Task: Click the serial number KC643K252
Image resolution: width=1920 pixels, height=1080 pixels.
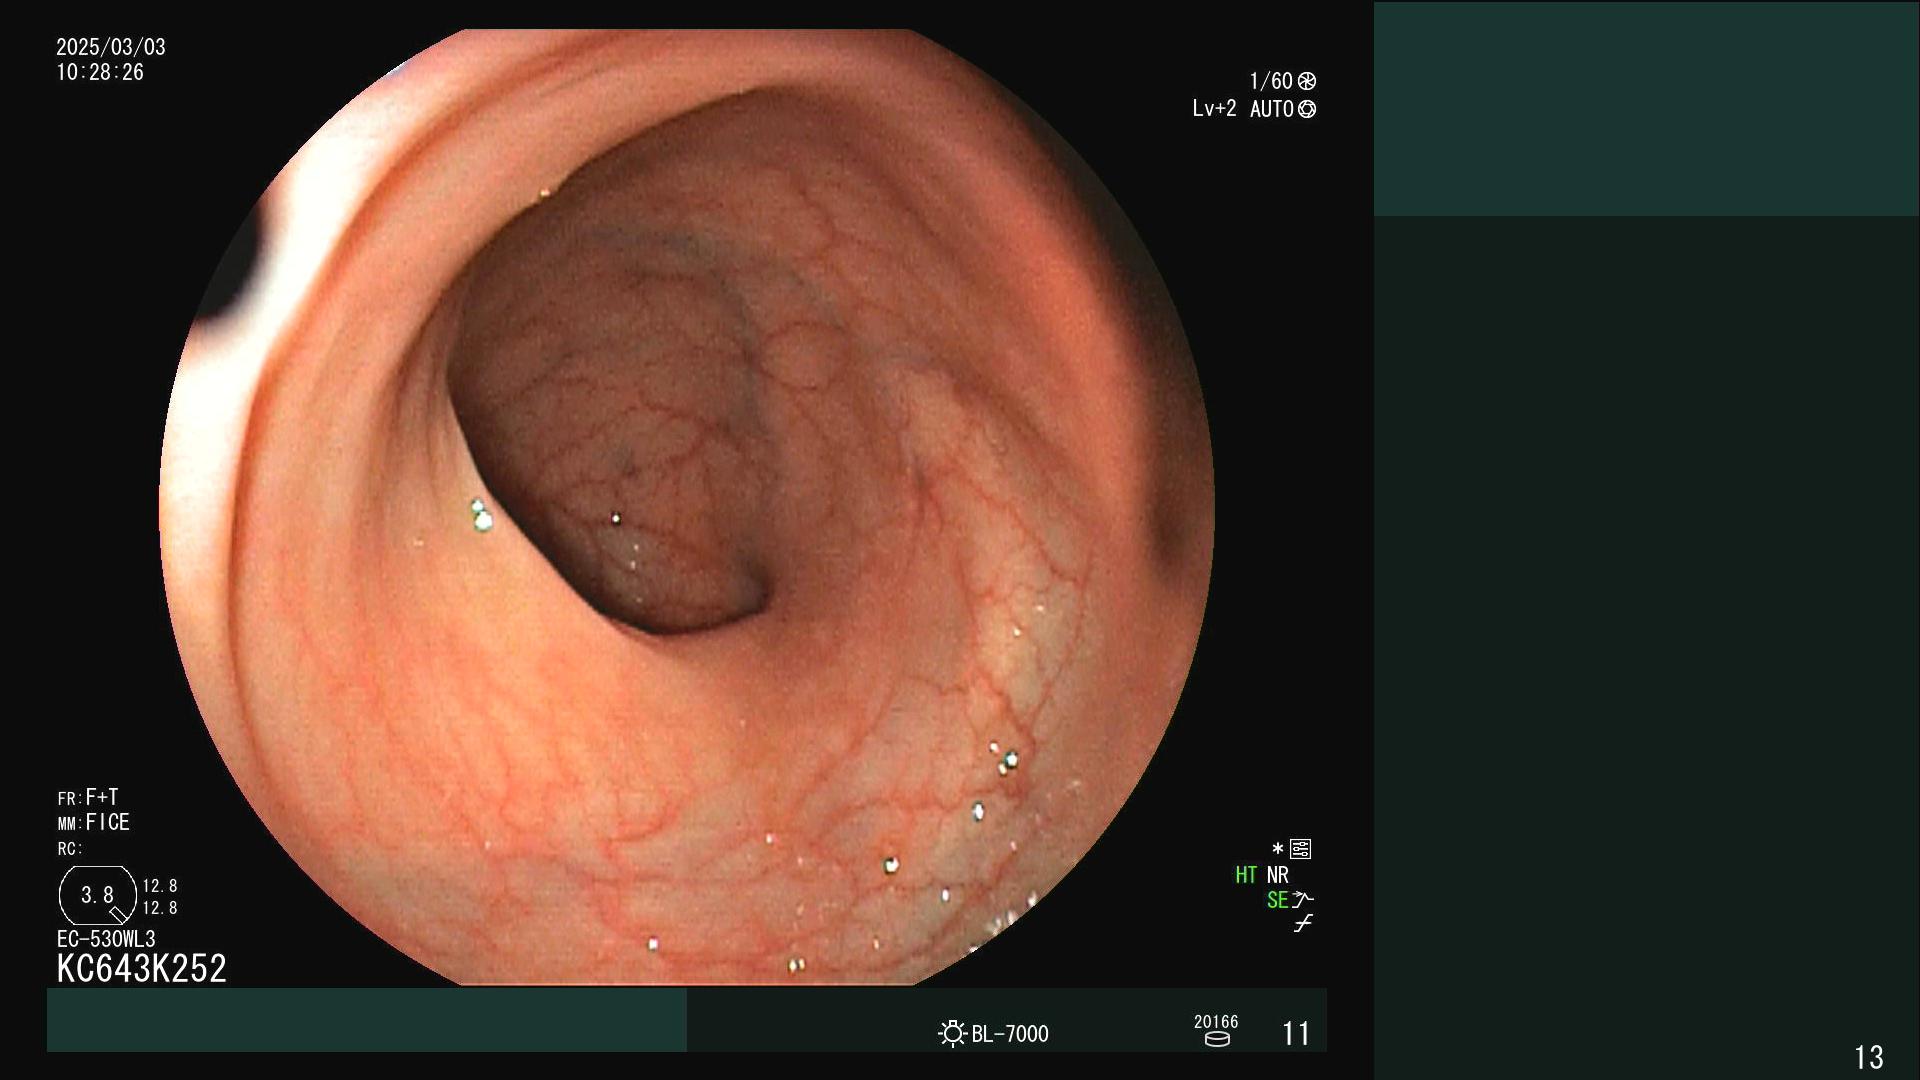Action: [x=142, y=968]
